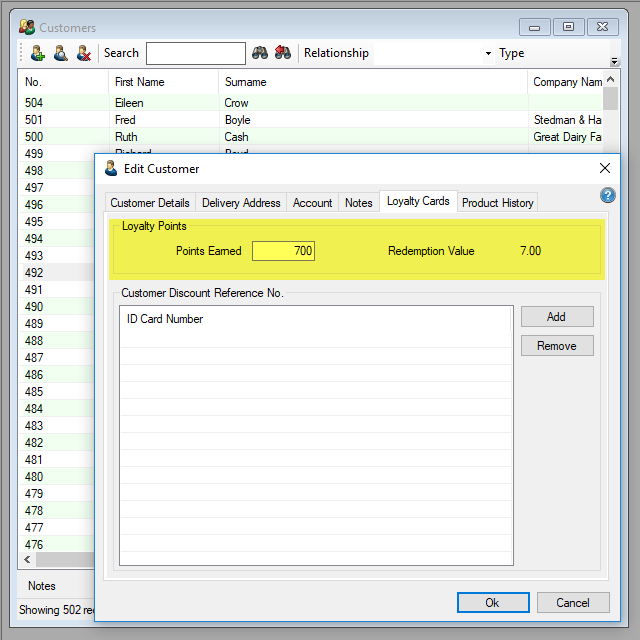640x640 pixels.
Task: Click the Cancel button
Action: pyautogui.click(x=573, y=603)
